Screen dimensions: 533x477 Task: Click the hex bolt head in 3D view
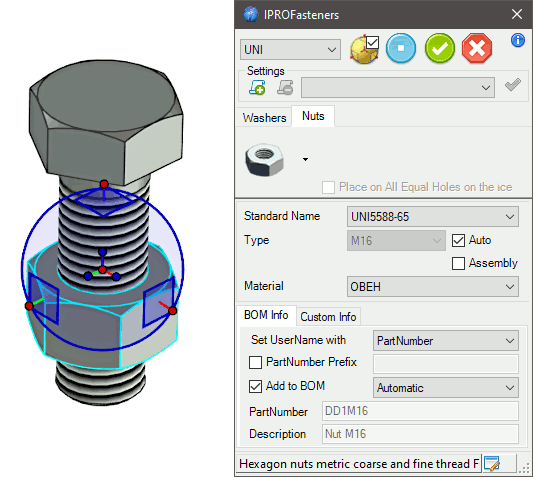pos(105,122)
